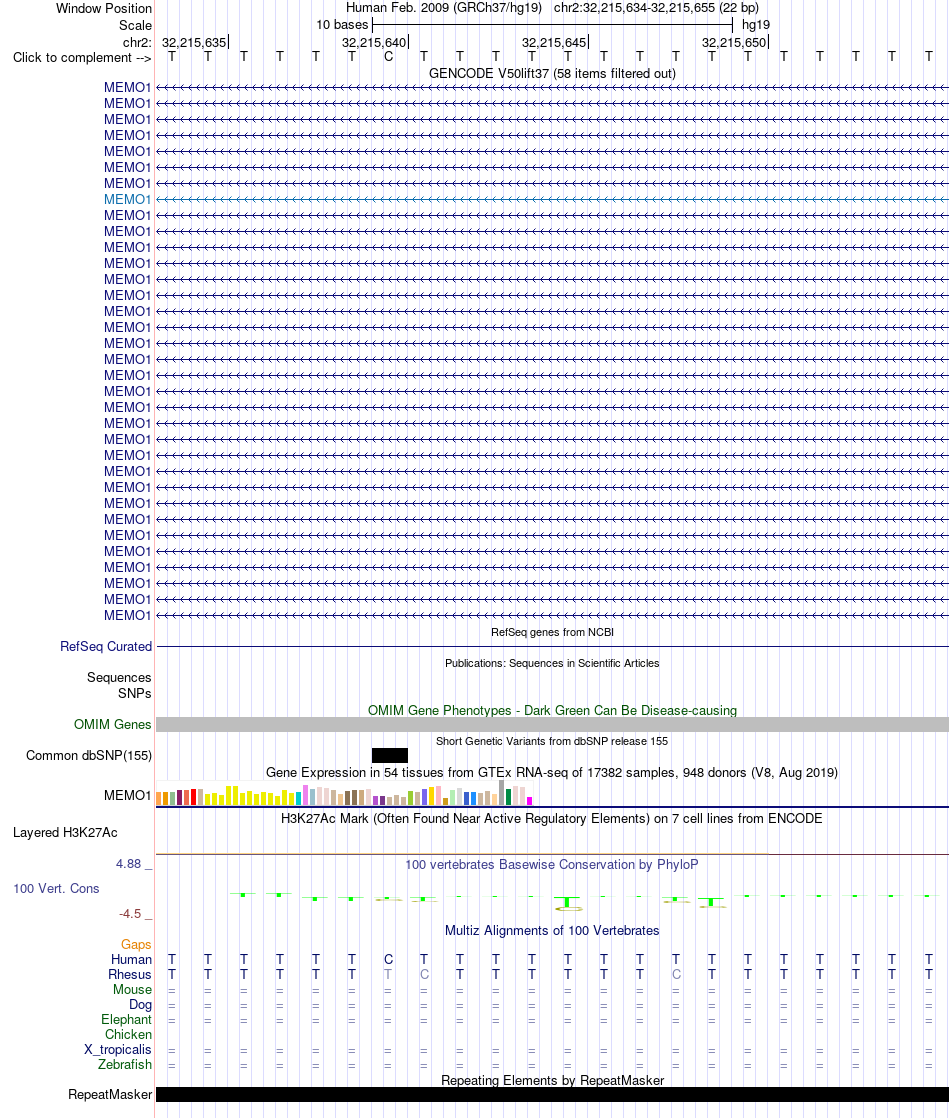The width and height of the screenshot is (950, 1118).
Task: Click the chr2:32,215,634-32,215,655 position text
Action: pos(656,8)
